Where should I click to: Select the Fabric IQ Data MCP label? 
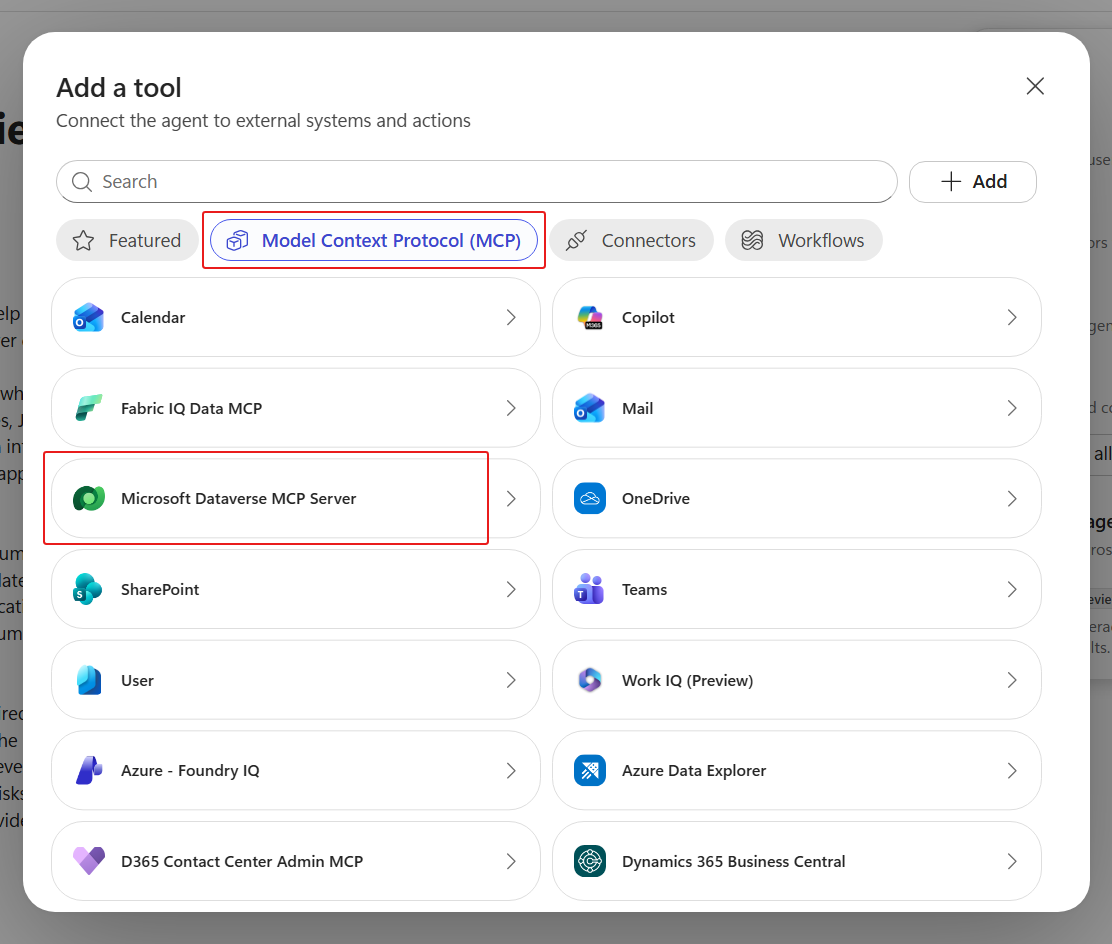pyautogui.click(x=191, y=409)
